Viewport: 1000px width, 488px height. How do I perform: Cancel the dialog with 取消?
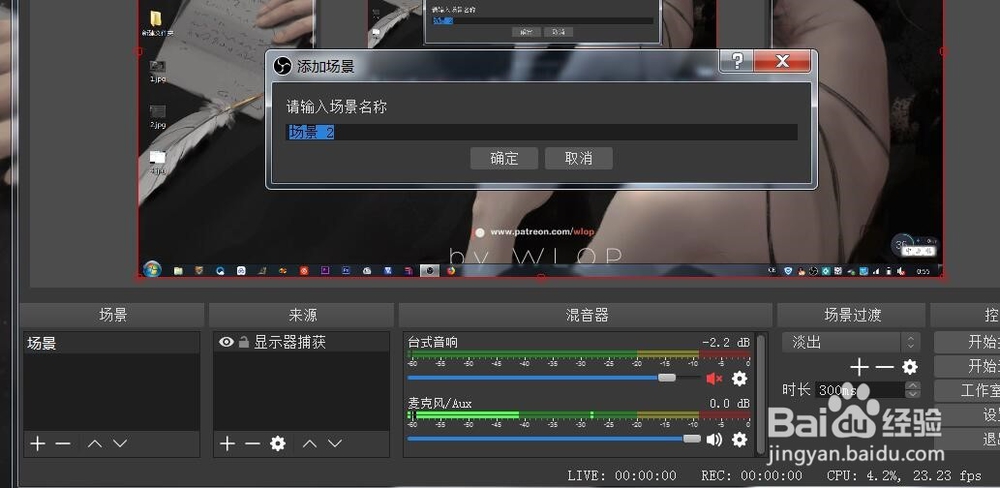click(x=578, y=158)
